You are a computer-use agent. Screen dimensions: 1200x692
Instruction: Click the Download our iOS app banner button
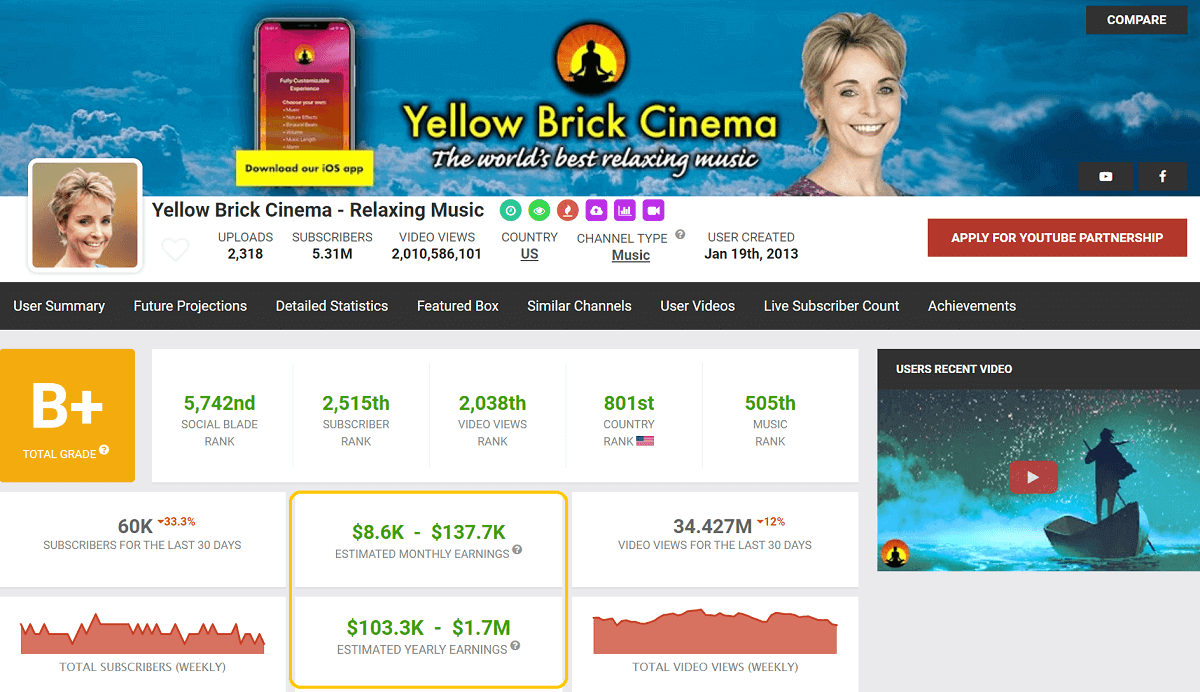(x=304, y=168)
